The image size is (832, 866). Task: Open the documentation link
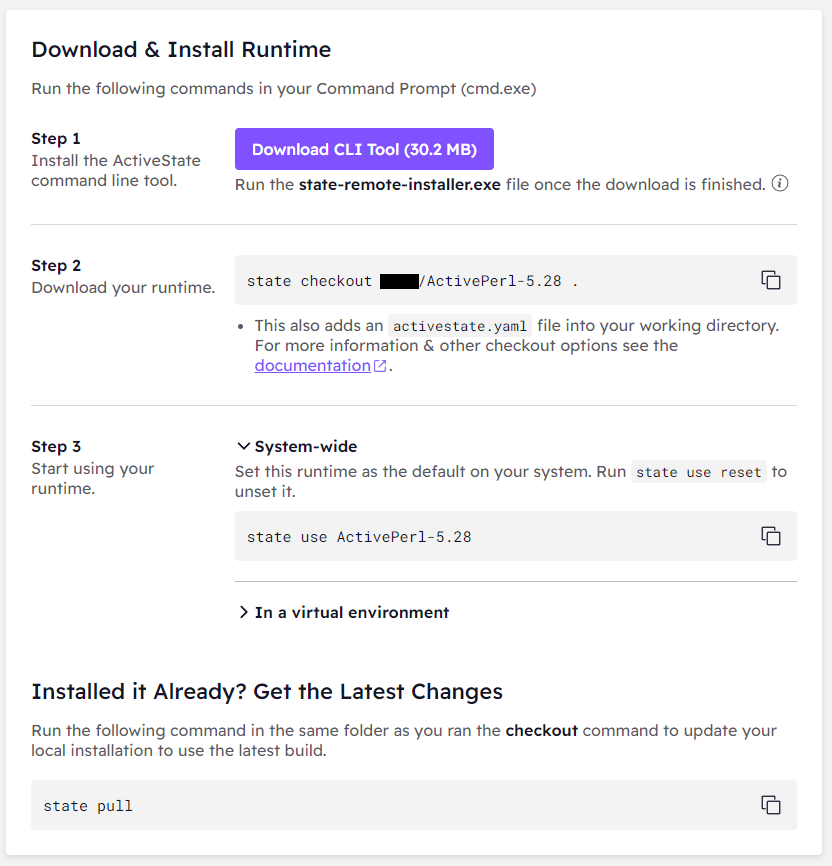click(312, 366)
